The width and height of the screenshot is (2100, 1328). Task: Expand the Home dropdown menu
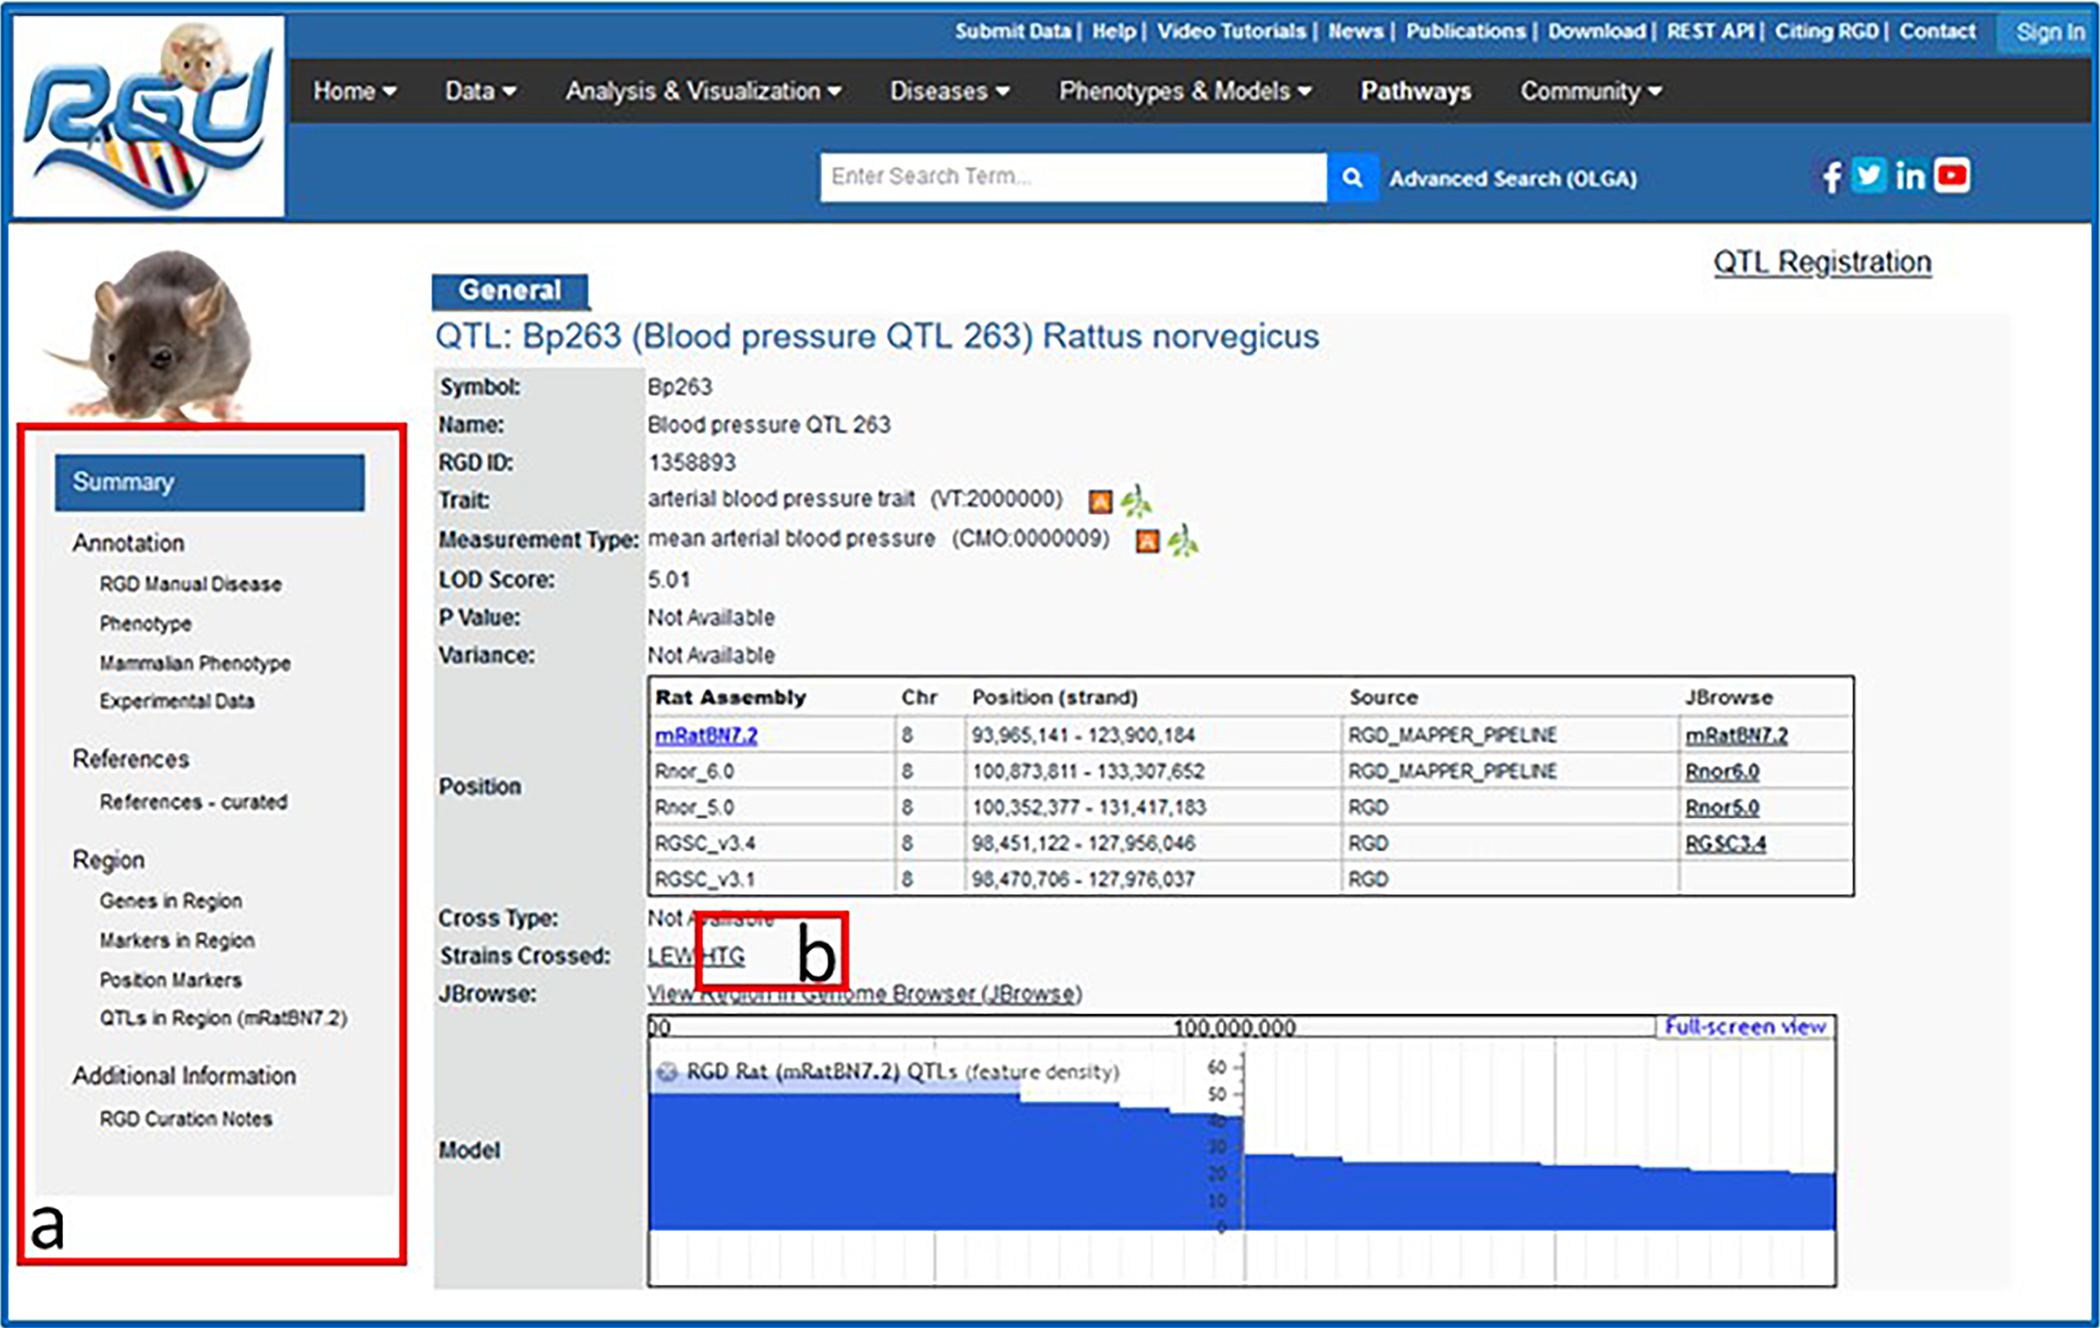354,91
